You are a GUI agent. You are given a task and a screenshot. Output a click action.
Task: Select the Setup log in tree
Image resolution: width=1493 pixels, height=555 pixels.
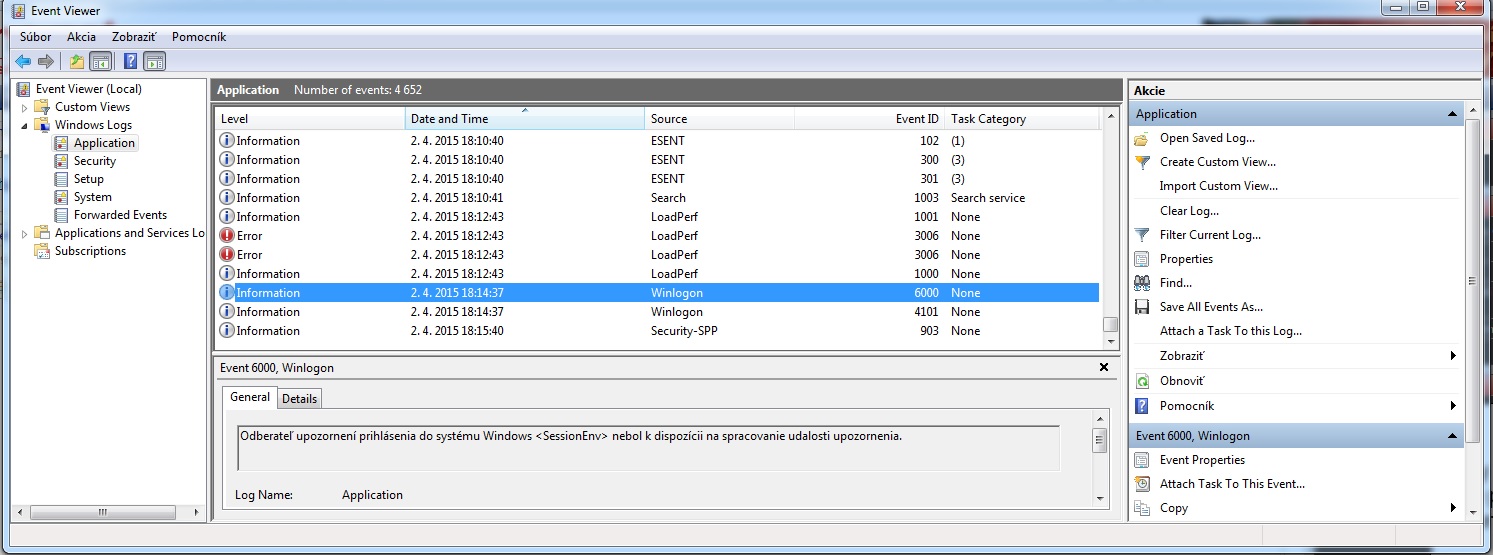[88, 179]
